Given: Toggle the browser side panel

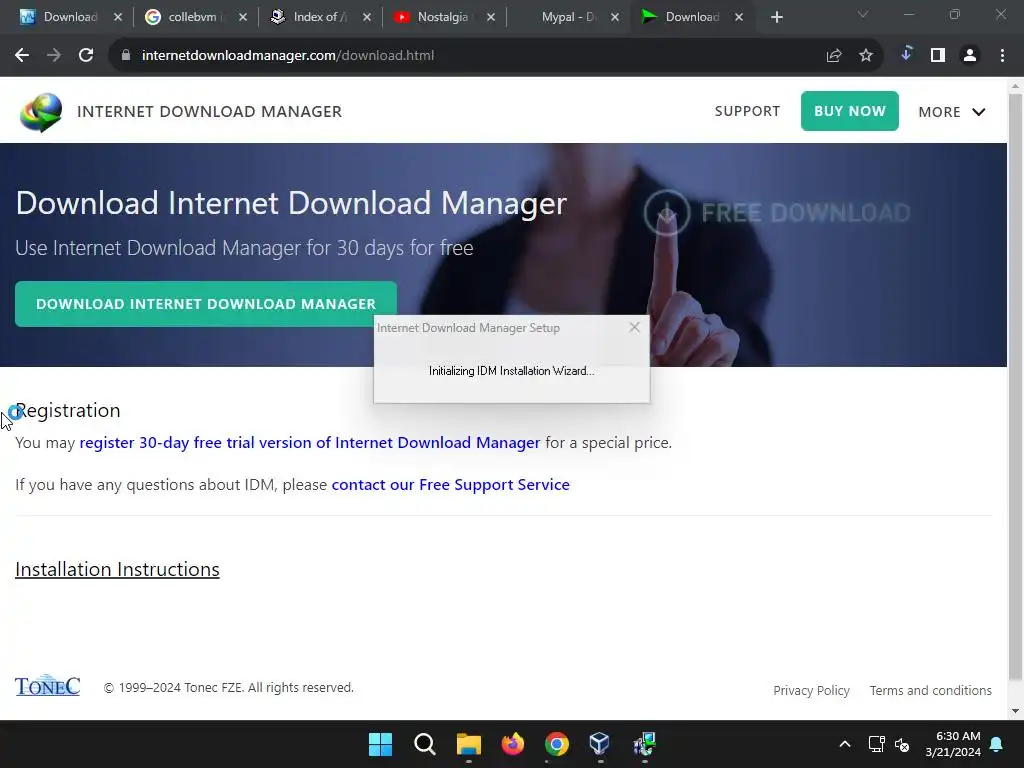Looking at the screenshot, I should point(938,56).
